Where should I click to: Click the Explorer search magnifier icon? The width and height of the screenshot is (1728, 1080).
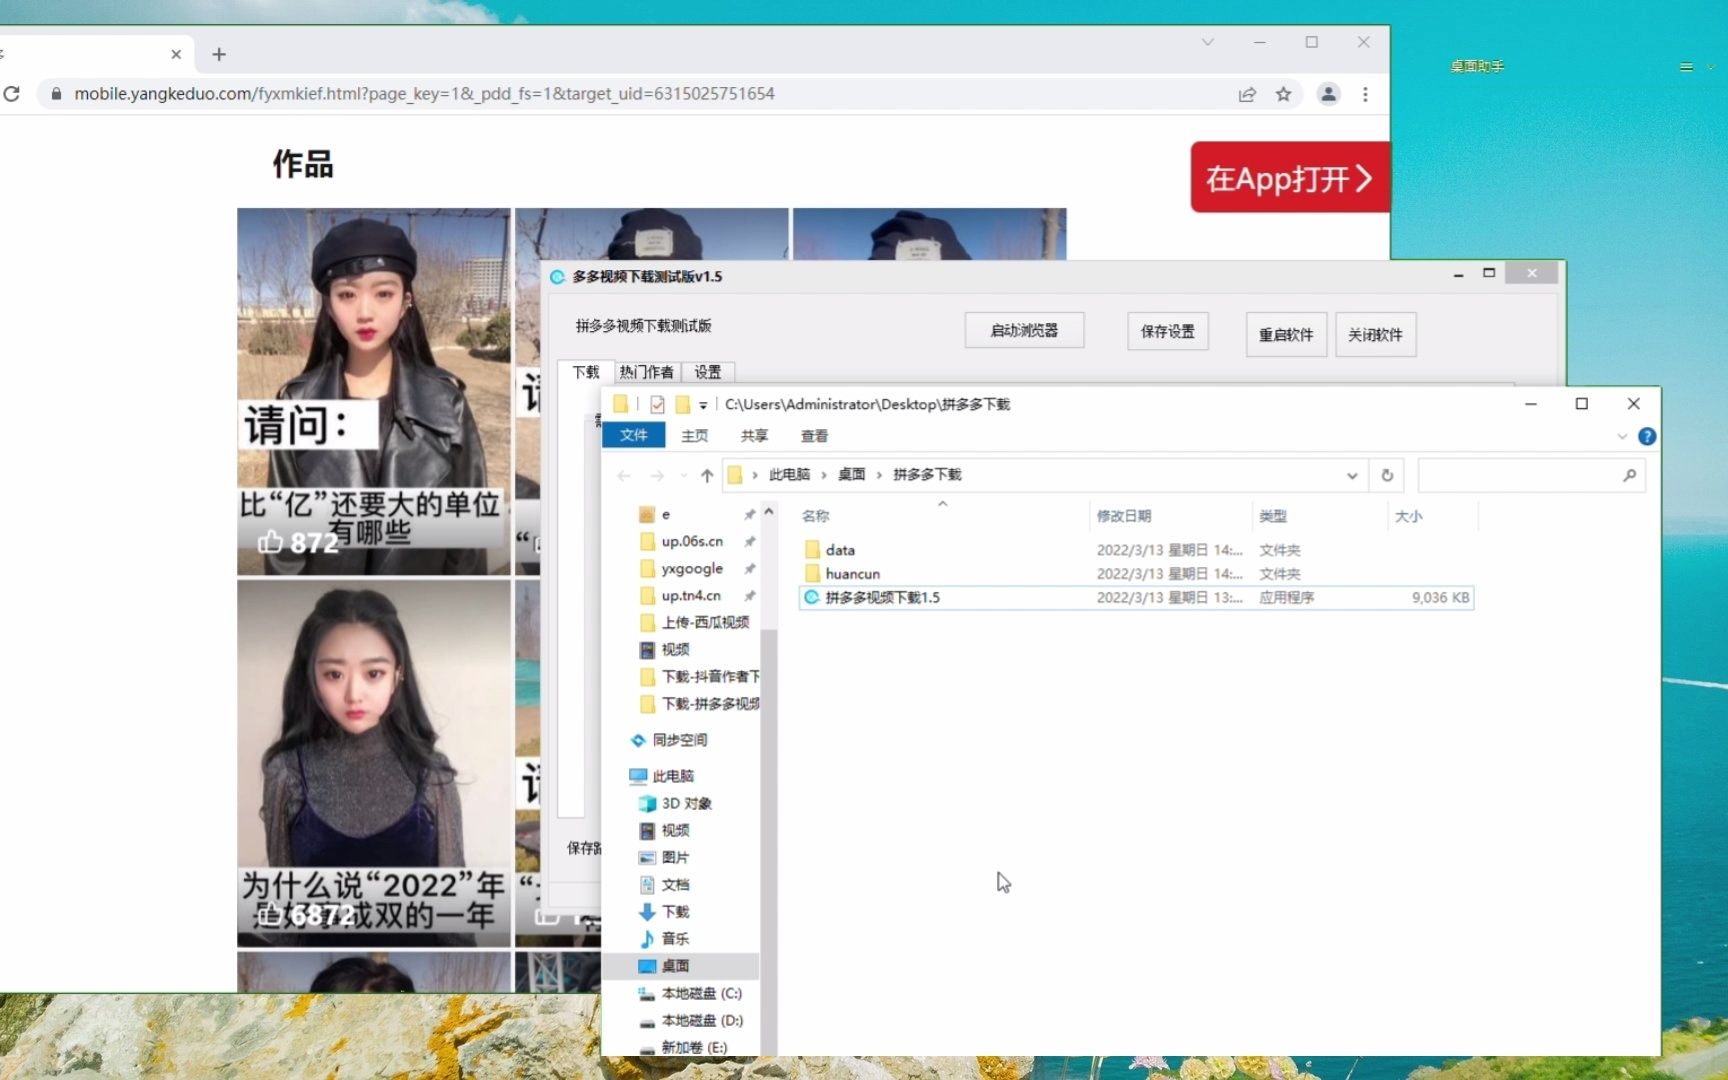[x=1629, y=475]
